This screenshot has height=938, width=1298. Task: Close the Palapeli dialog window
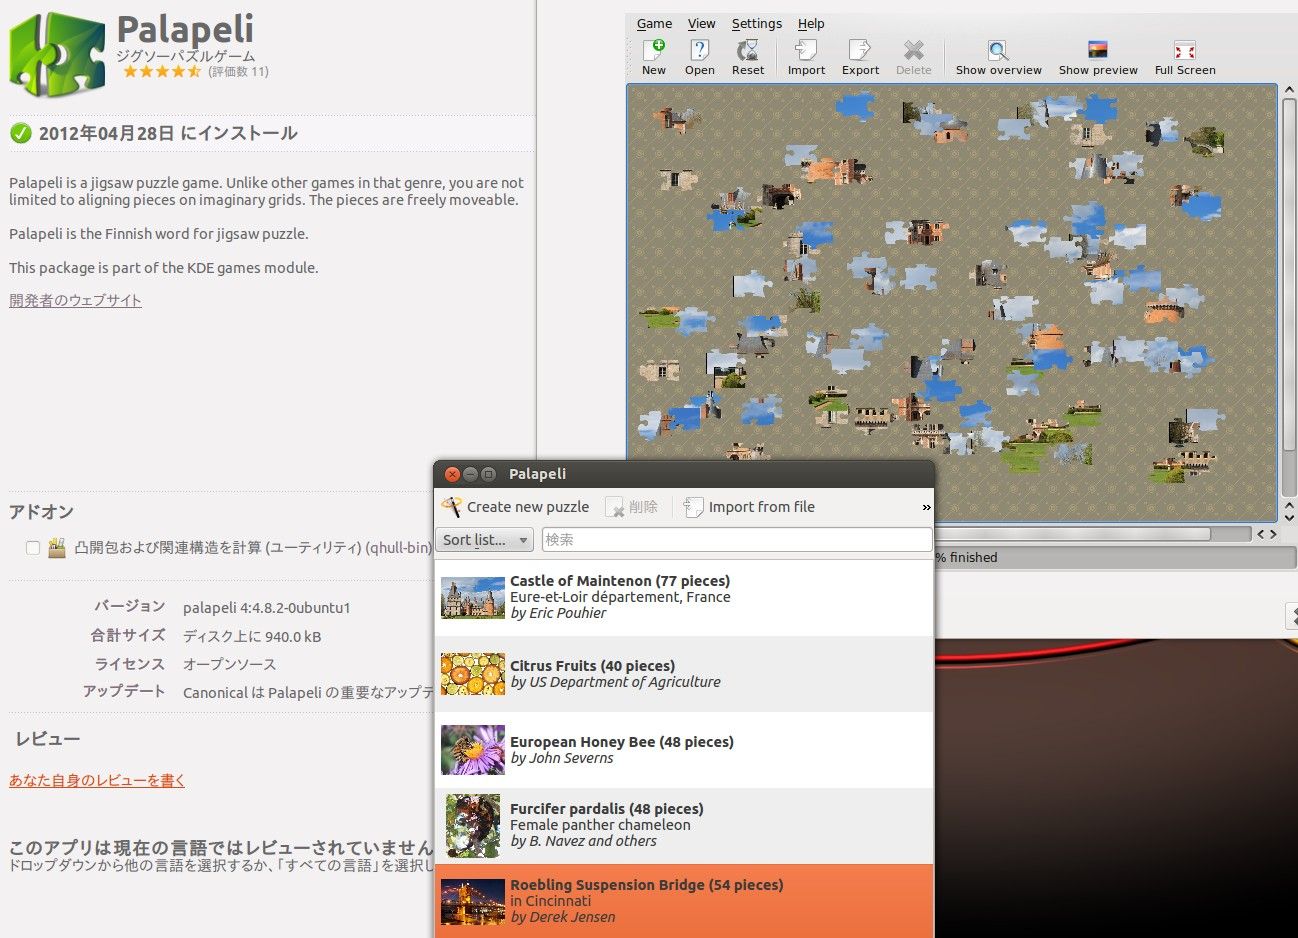tap(452, 474)
